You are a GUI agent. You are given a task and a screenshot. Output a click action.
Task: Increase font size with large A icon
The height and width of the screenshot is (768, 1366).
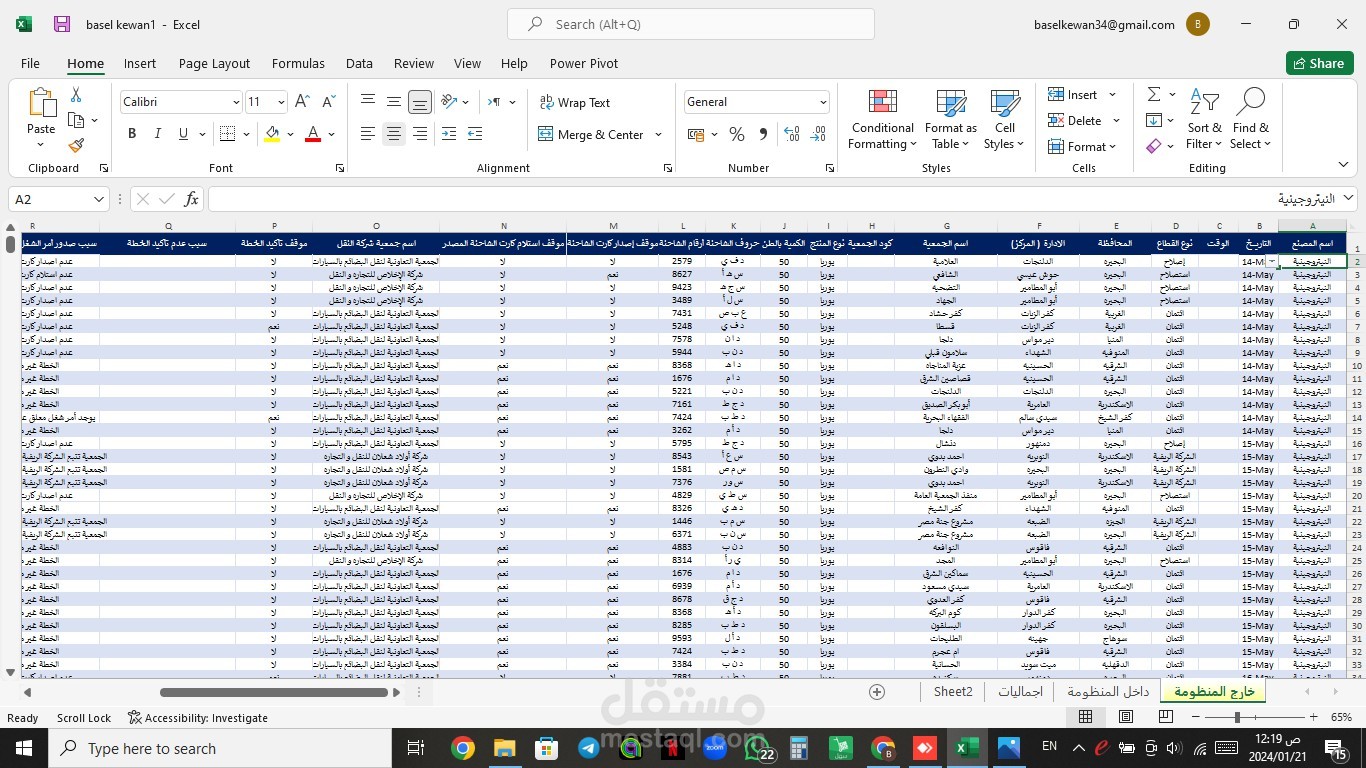pyautogui.click(x=303, y=102)
